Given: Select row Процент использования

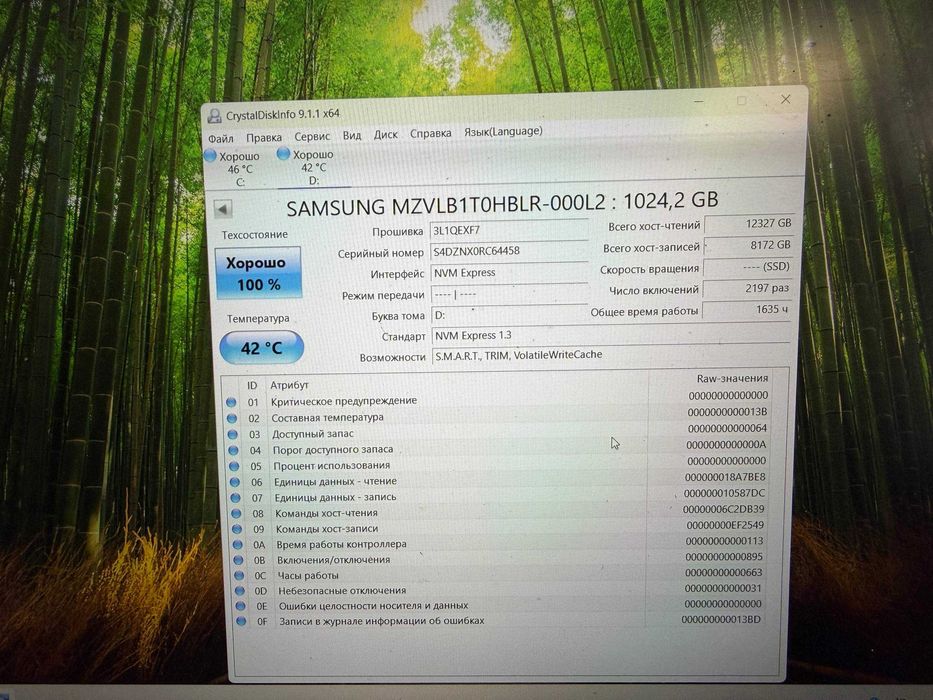Looking at the screenshot, I should pos(499,464).
